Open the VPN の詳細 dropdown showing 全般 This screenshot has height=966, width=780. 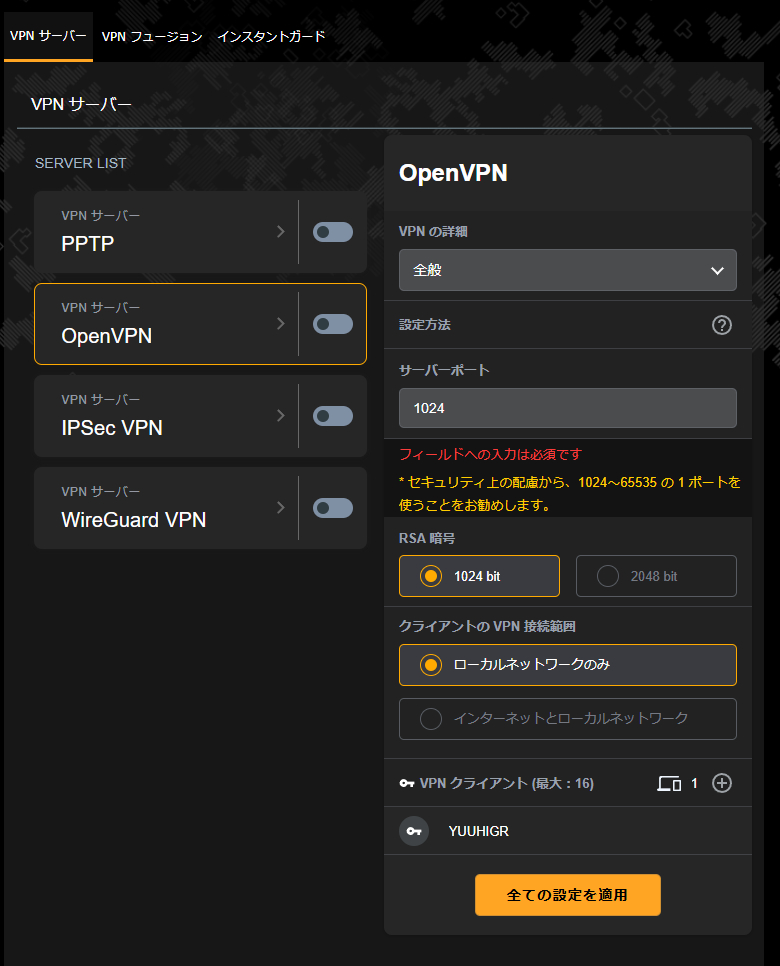tap(567, 270)
